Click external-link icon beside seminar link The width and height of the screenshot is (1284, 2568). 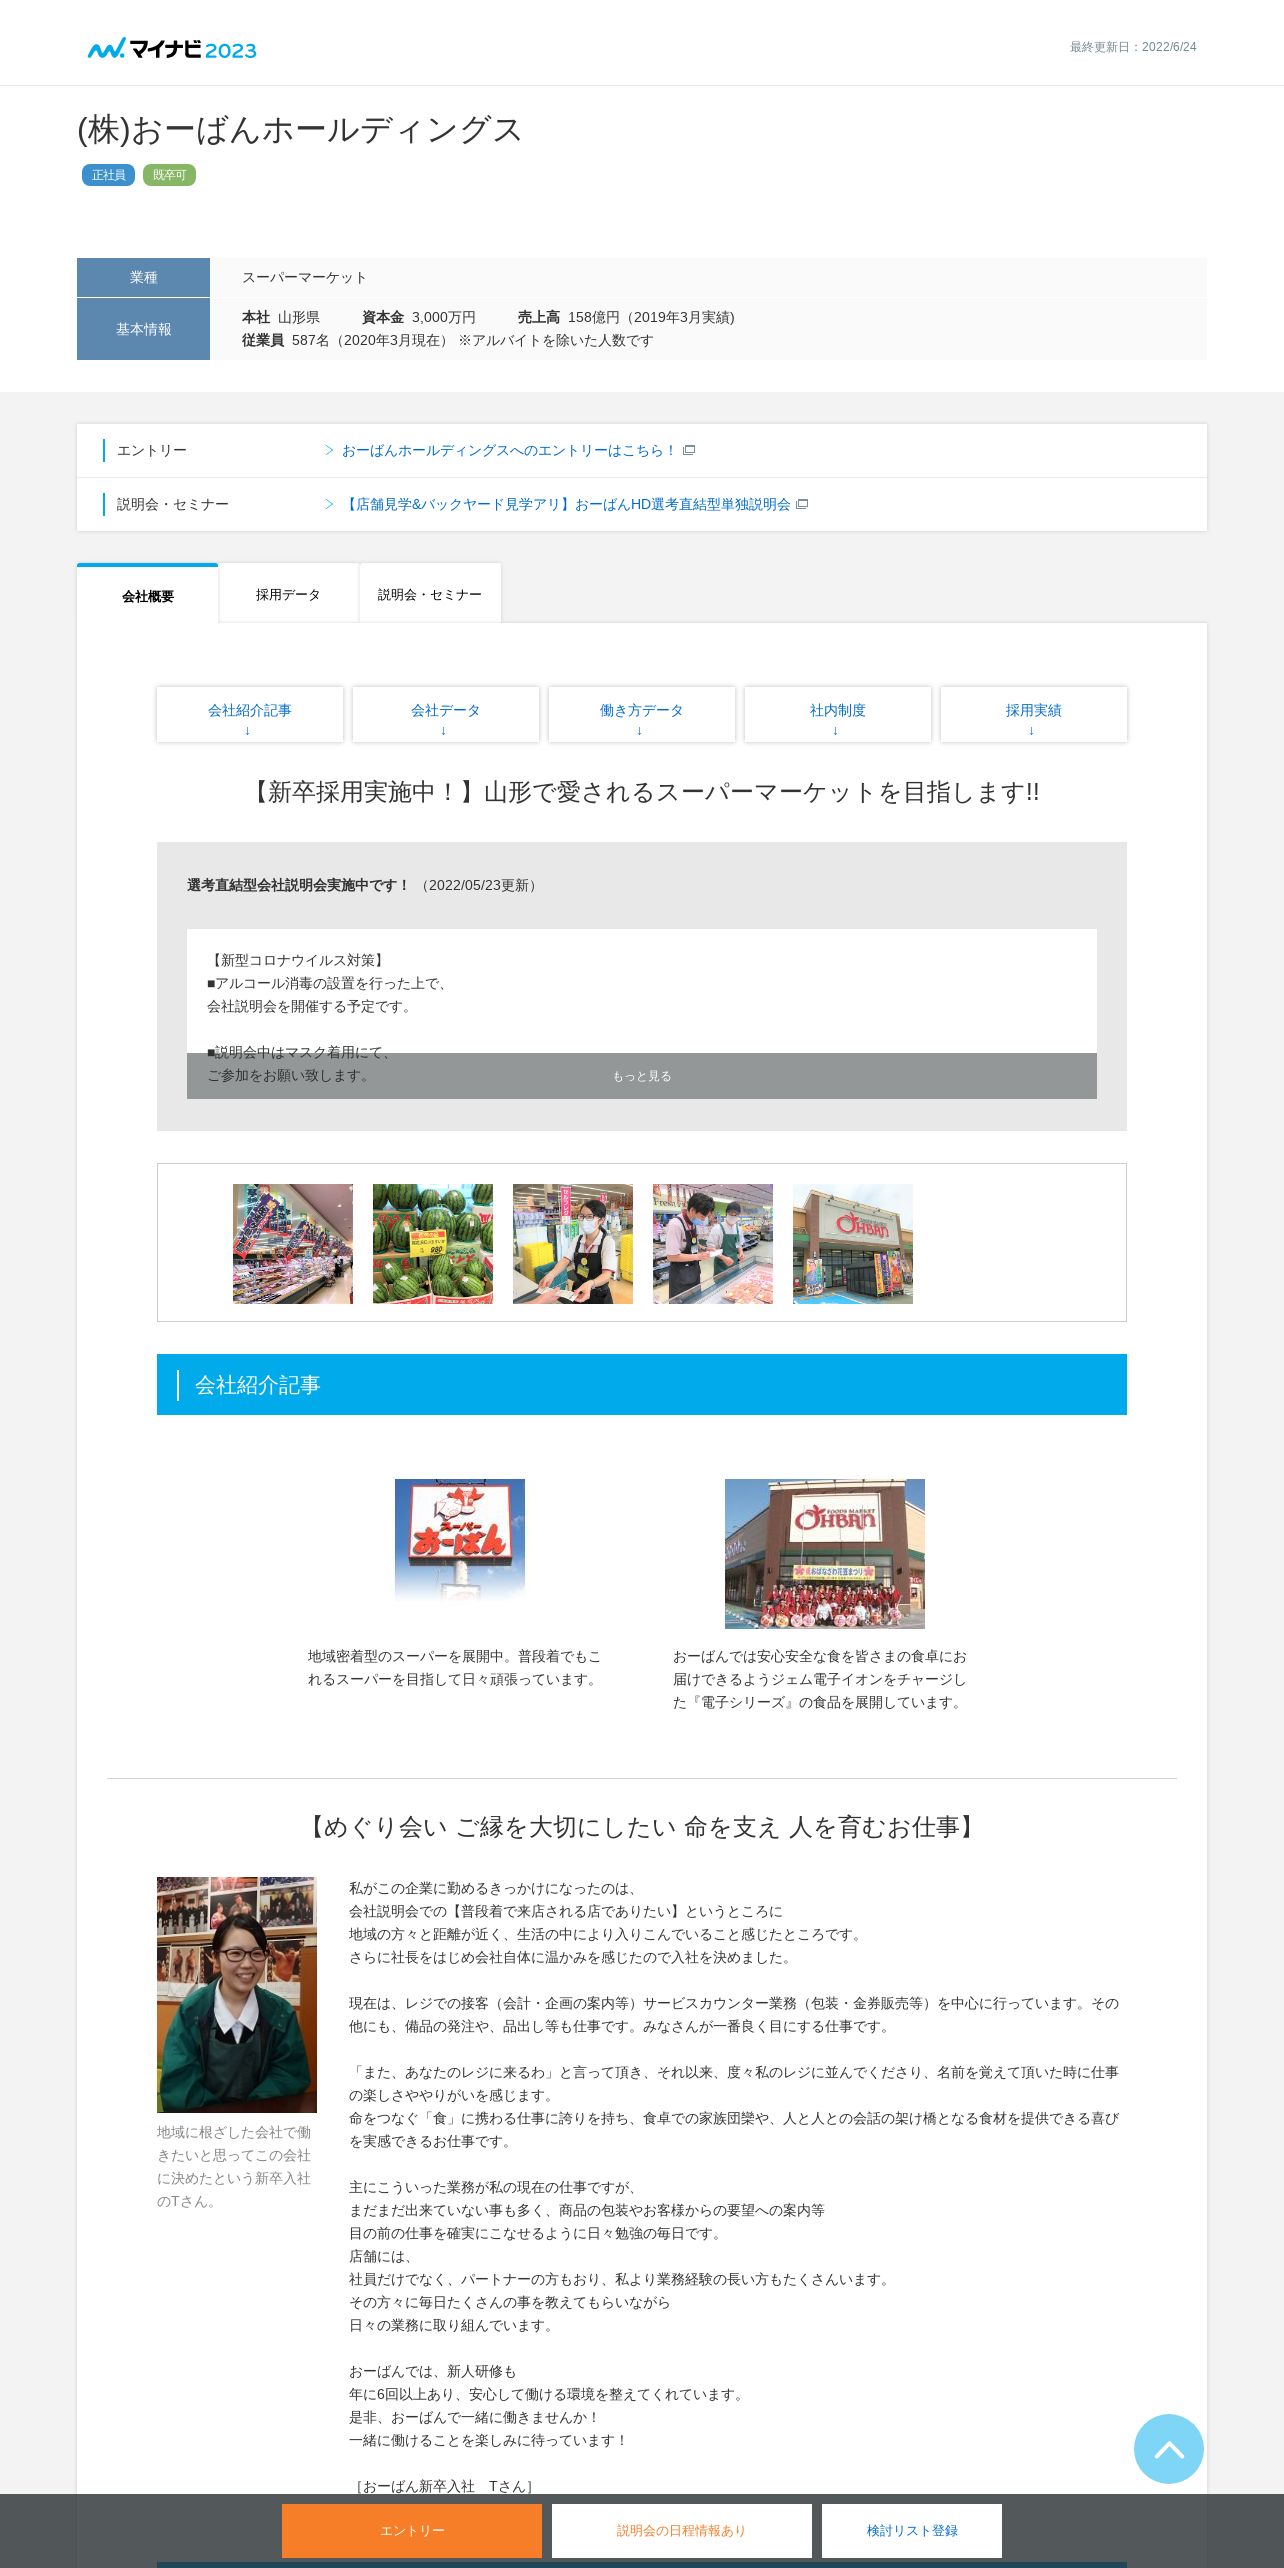coord(802,504)
